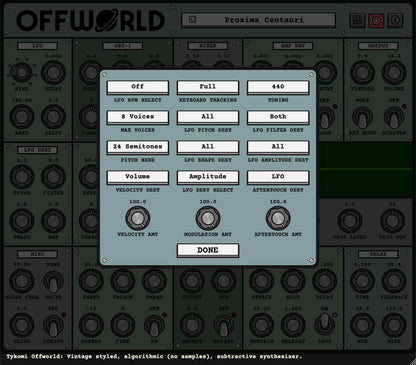The image size is (416, 365).
Task: Open the LFO BPM Select dropdown showing Off
Action: pyautogui.click(x=138, y=87)
